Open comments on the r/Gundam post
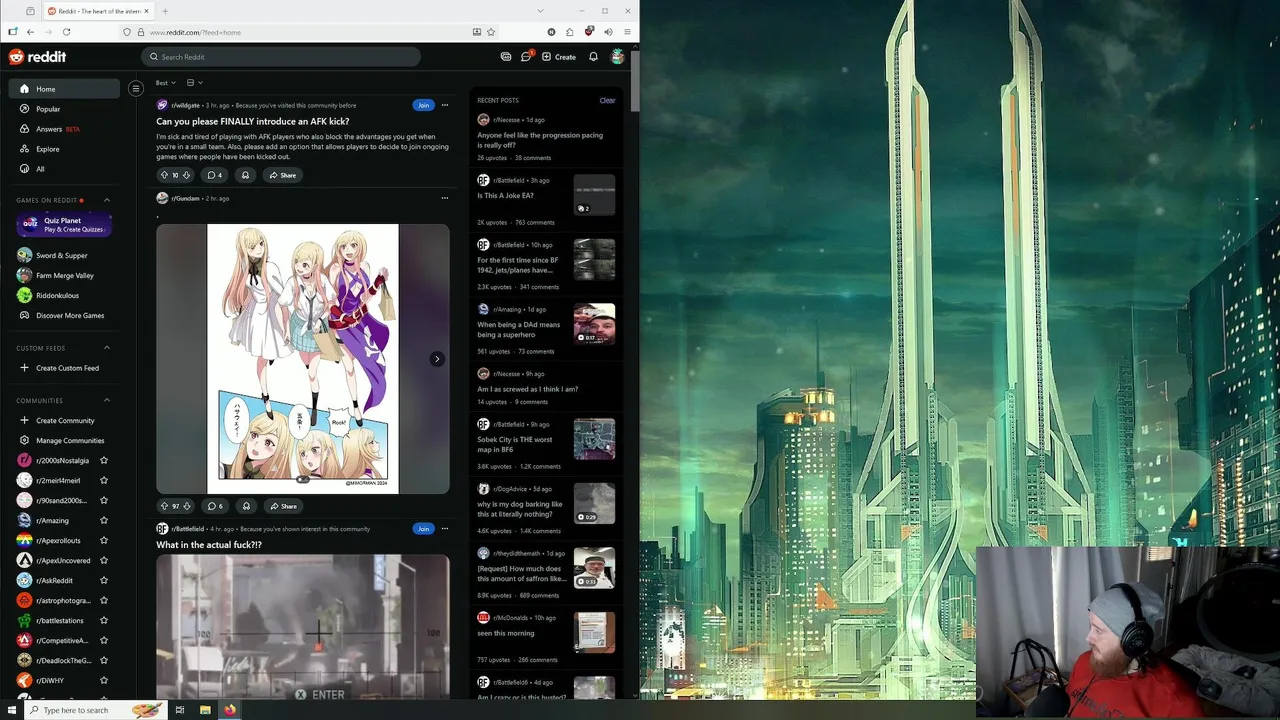 coord(215,506)
